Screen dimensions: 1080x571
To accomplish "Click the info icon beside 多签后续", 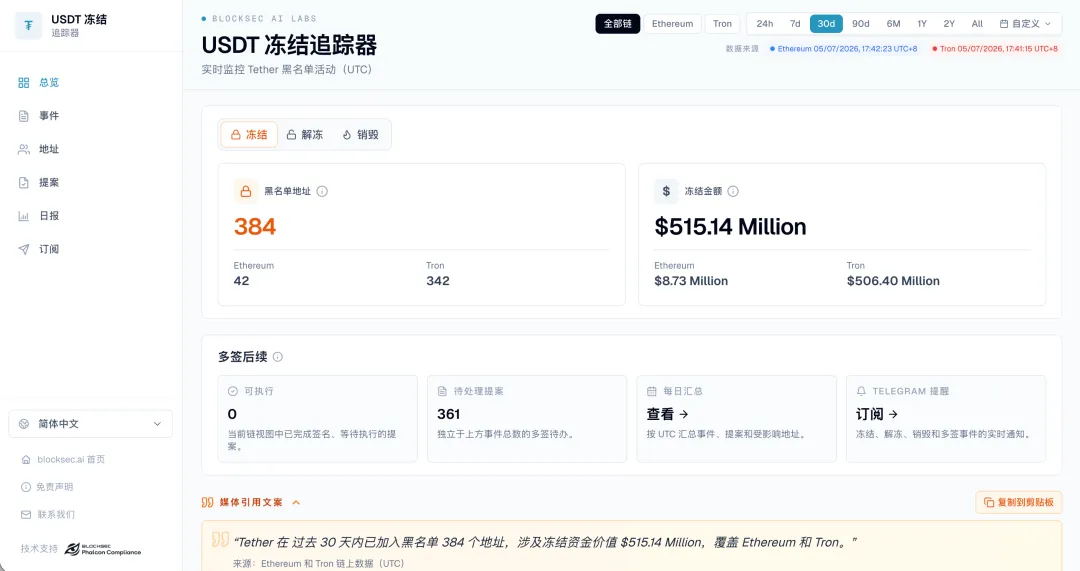I will pyautogui.click(x=278, y=357).
